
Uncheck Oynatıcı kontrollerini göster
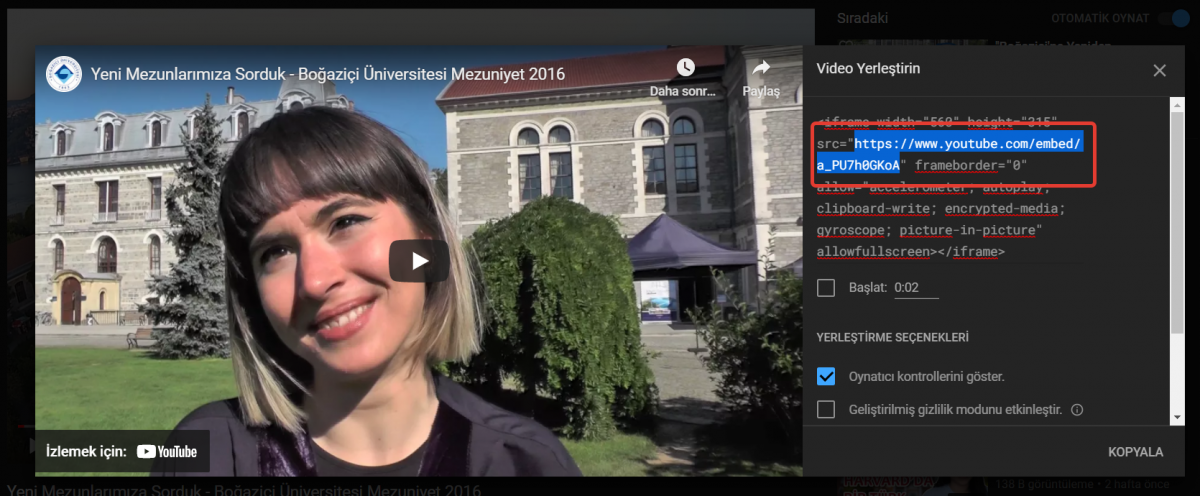(x=826, y=376)
